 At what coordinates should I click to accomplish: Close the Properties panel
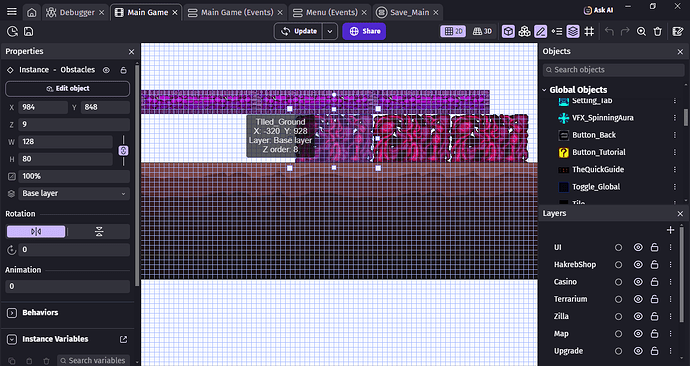click(131, 52)
